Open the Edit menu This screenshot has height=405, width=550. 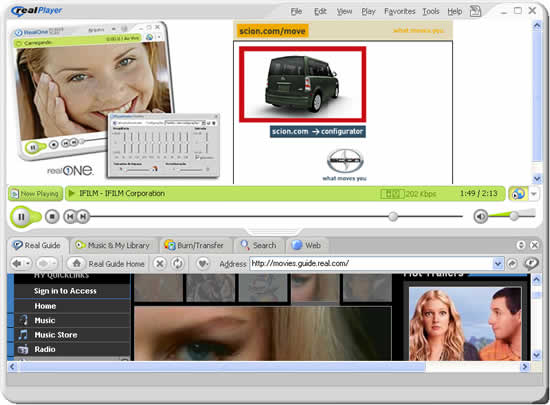pyautogui.click(x=320, y=12)
